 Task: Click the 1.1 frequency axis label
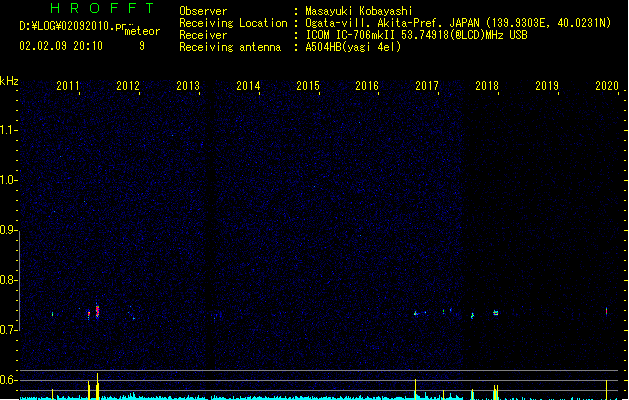[8, 130]
